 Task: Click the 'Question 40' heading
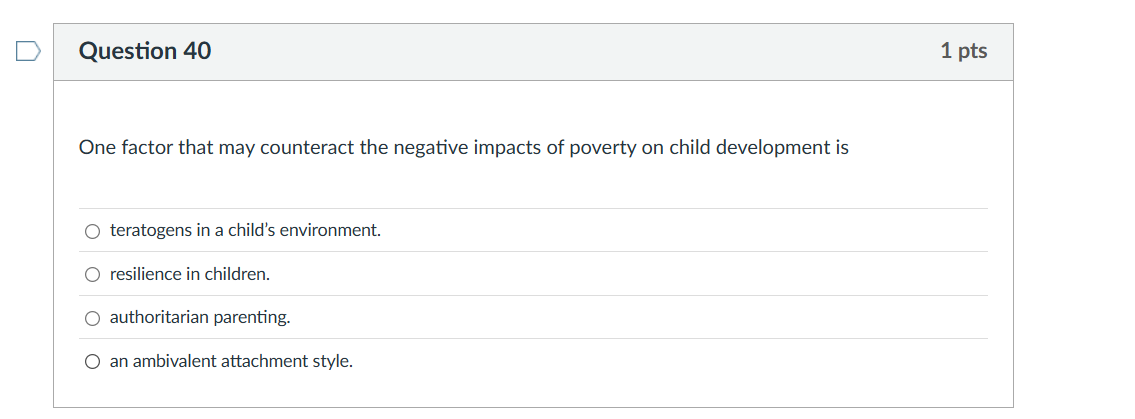coord(145,51)
